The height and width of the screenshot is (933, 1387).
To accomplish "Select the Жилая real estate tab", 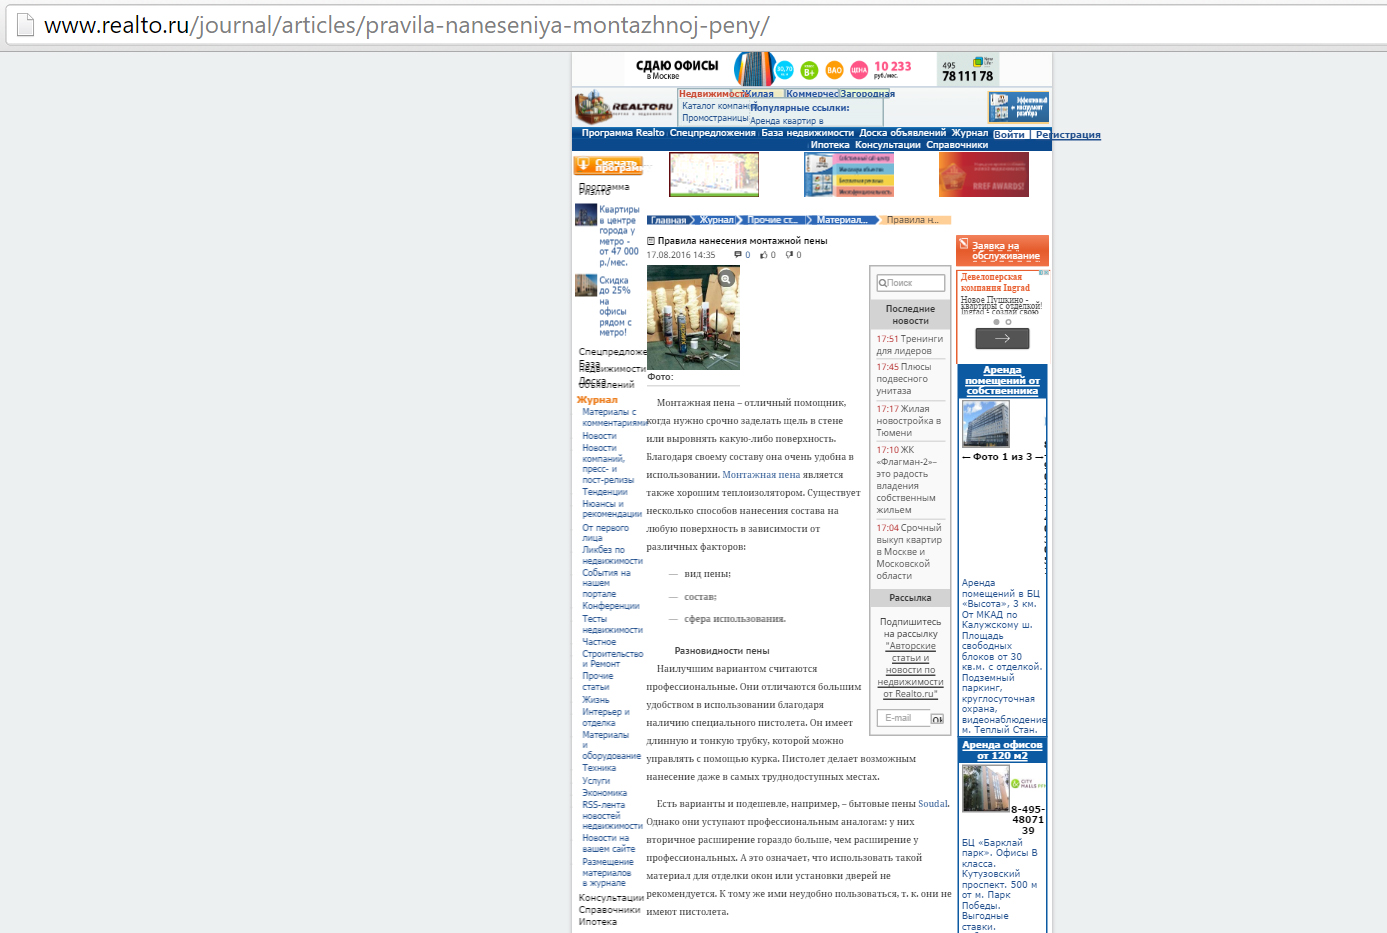I will coord(759,94).
